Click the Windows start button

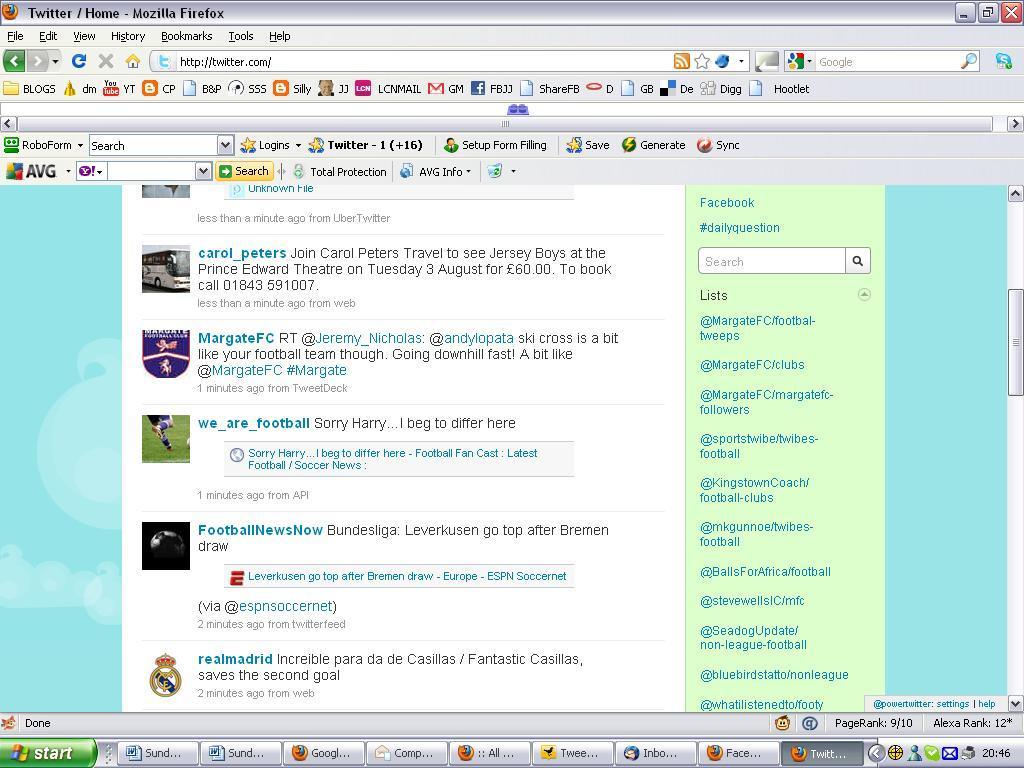(48, 753)
